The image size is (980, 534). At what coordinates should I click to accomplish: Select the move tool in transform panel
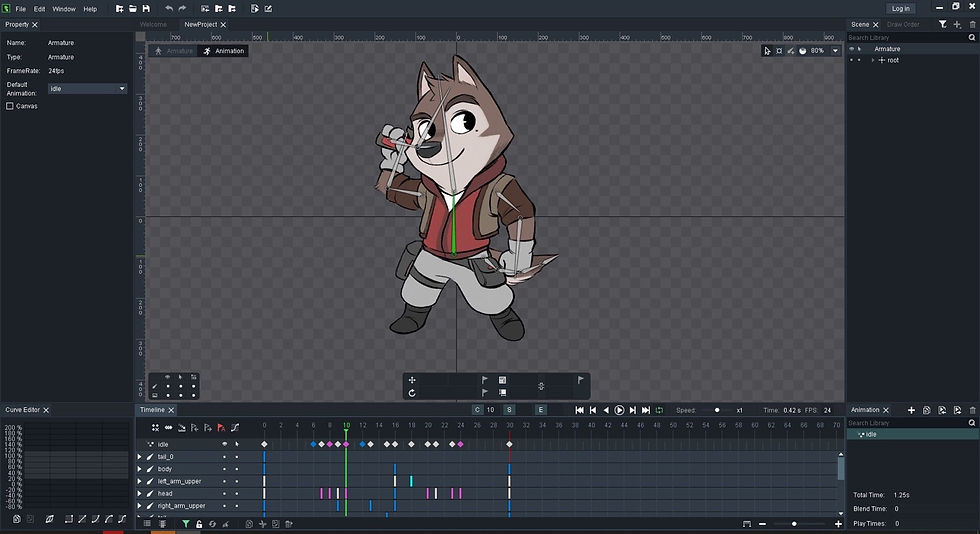point(412,380)
